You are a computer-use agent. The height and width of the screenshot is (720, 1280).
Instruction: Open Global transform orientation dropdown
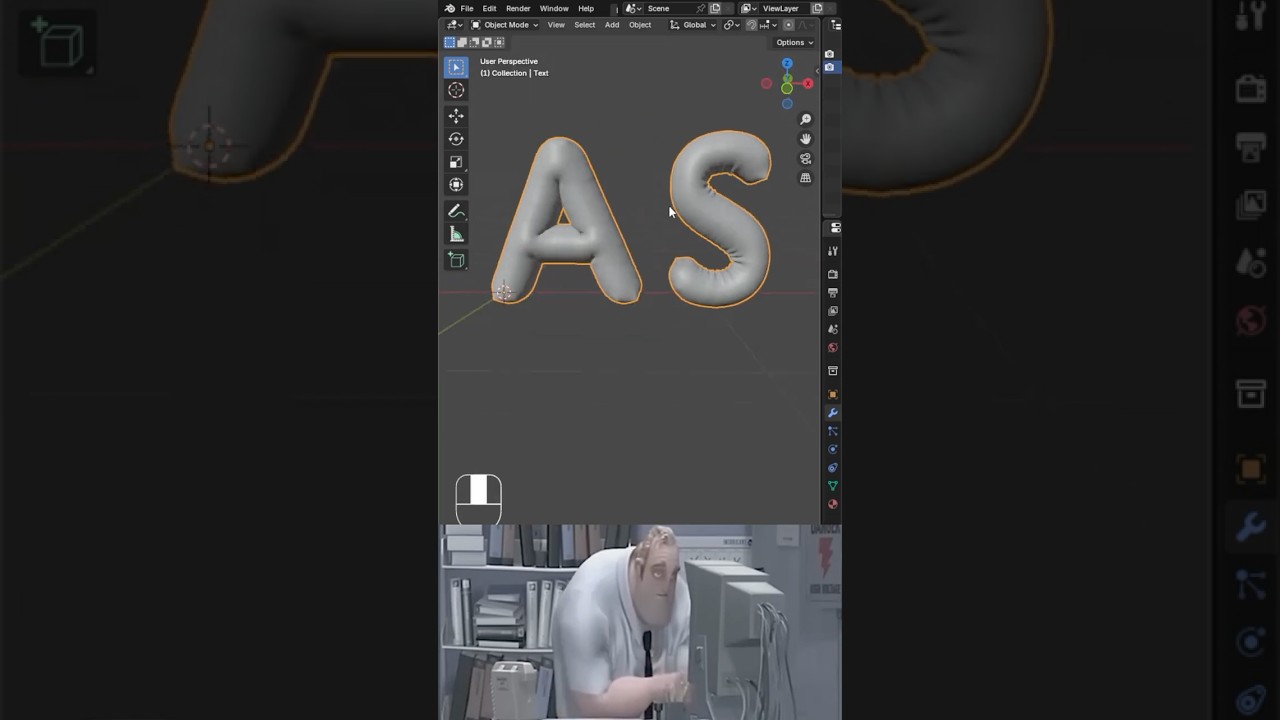[693, 25]
